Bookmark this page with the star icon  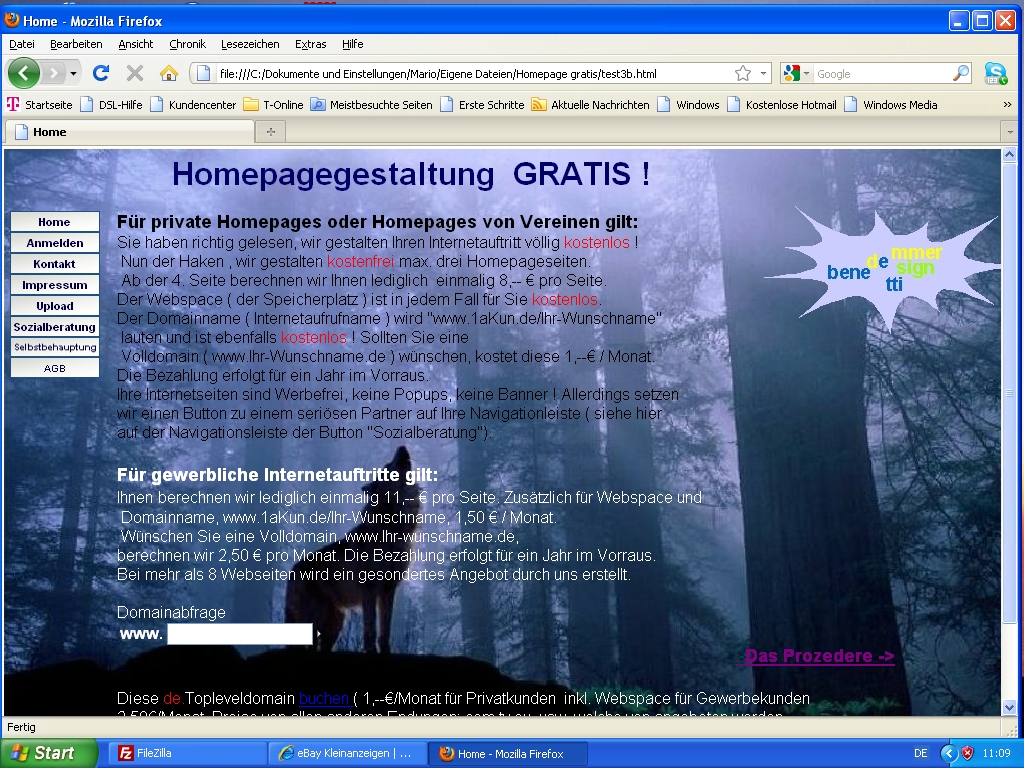[743, 74]
